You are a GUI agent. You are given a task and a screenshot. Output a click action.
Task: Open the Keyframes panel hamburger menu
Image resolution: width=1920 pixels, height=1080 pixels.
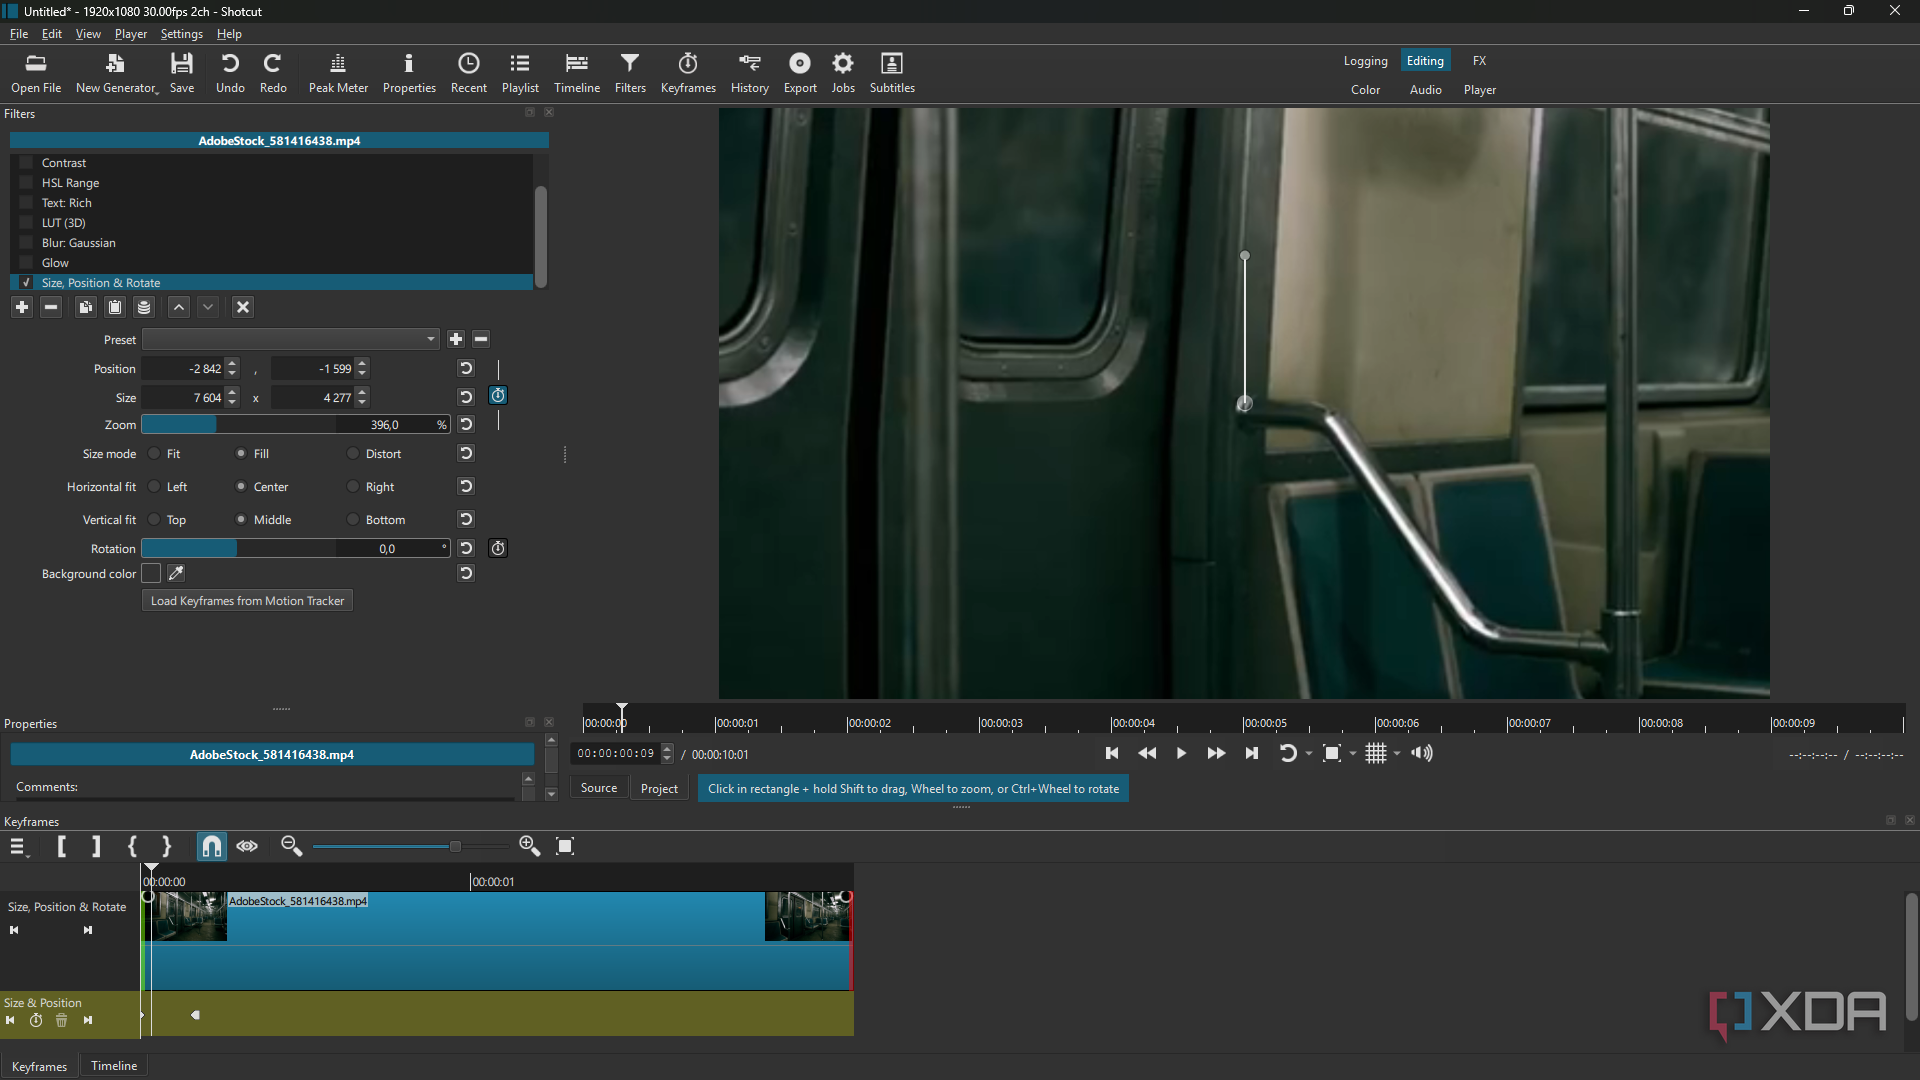pos(19,847)
